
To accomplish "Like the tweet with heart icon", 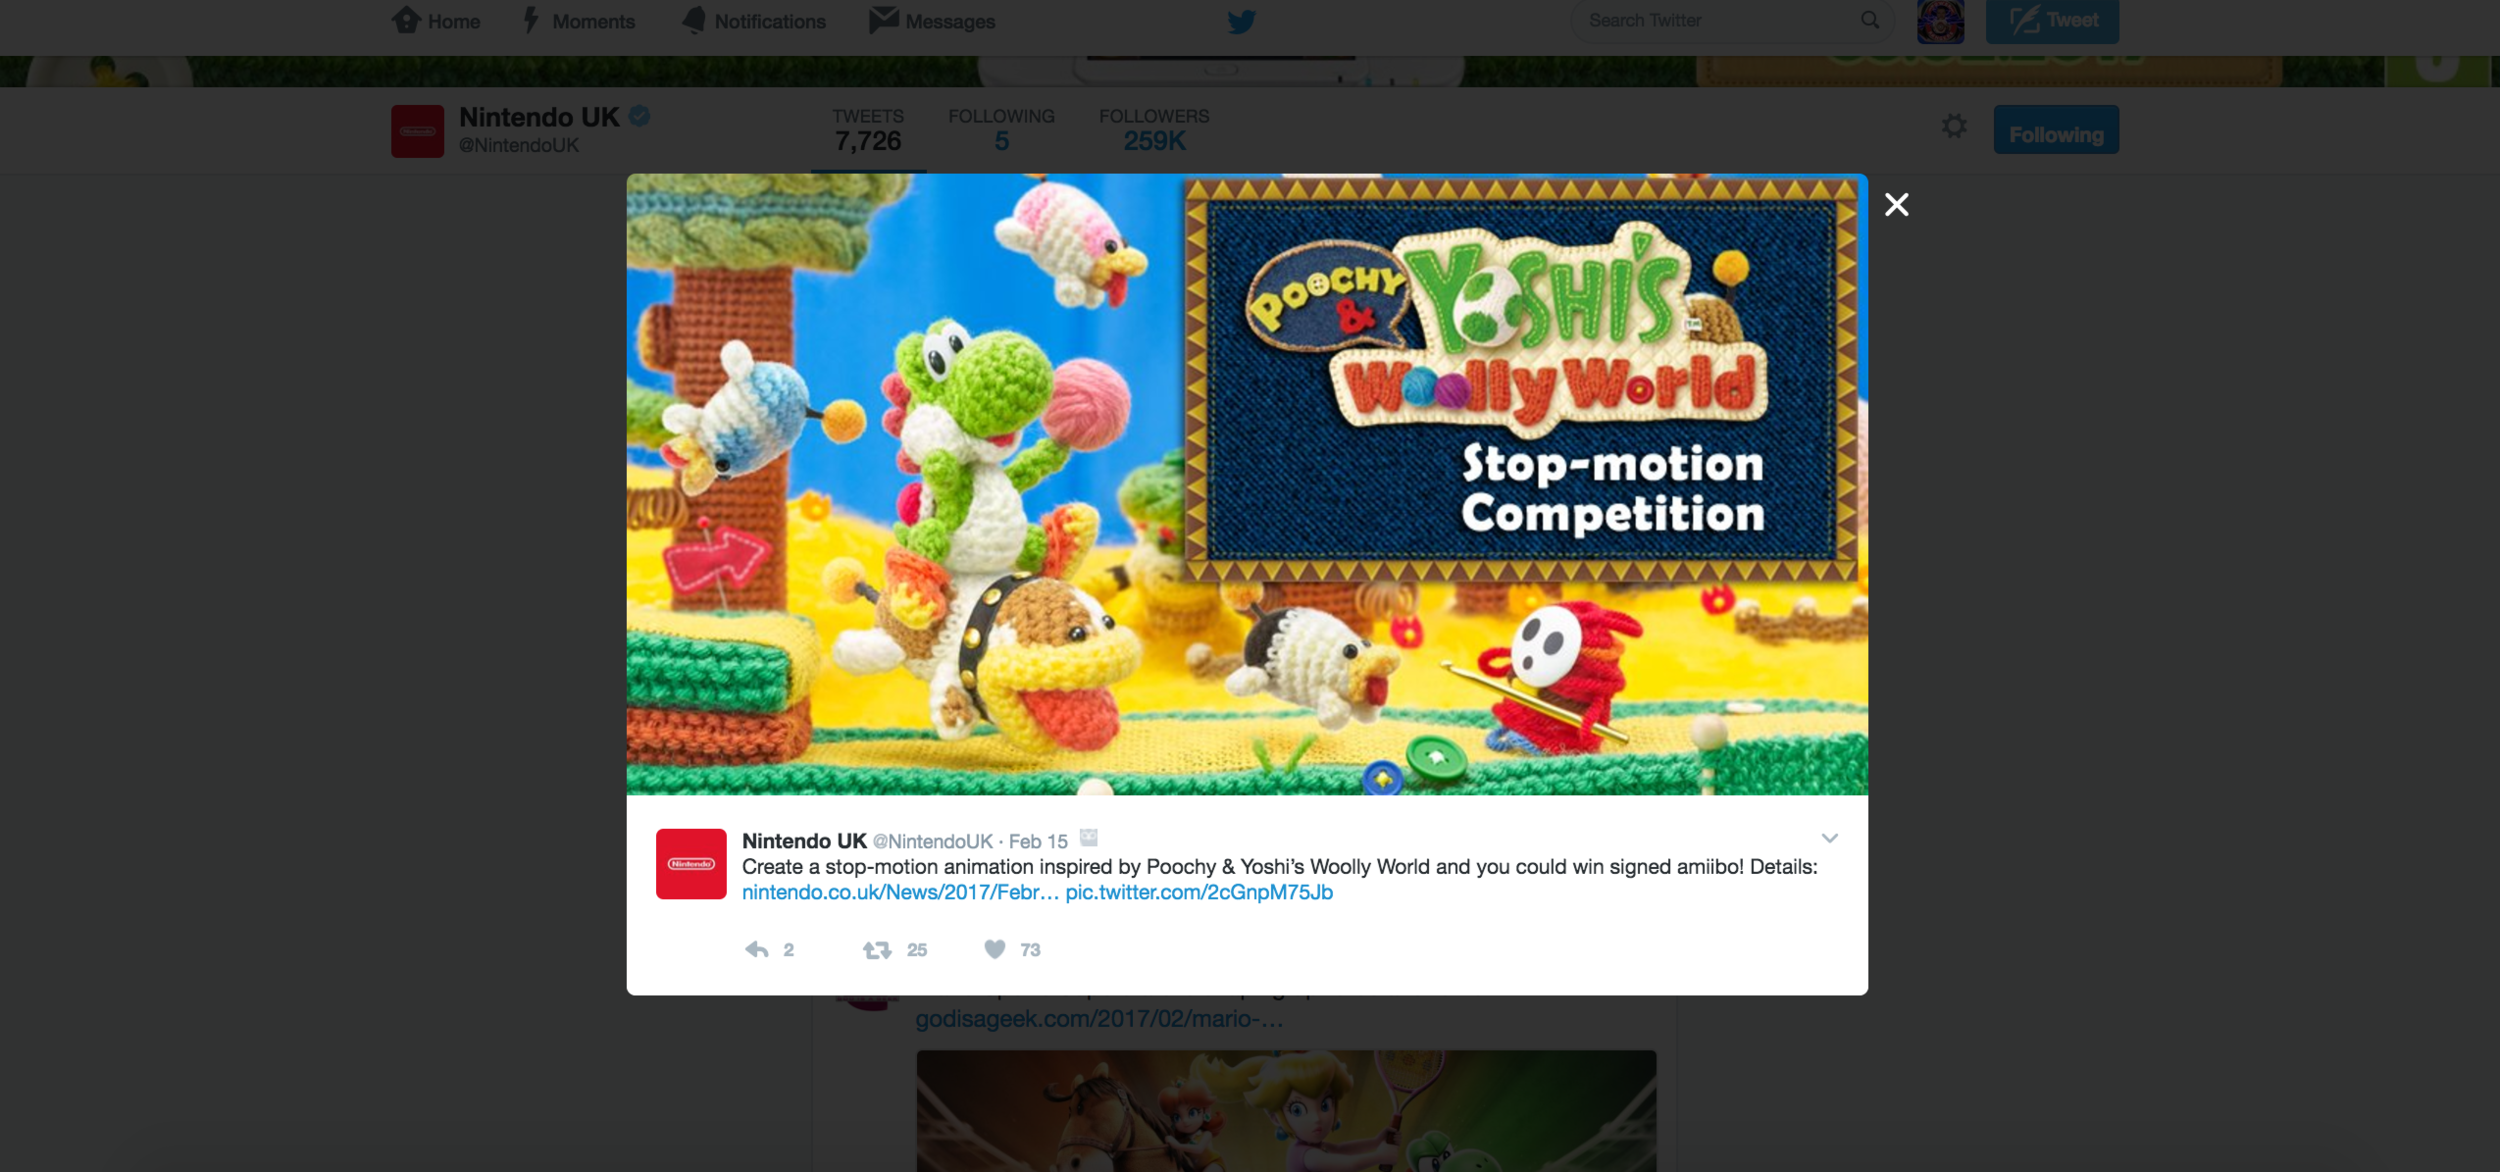I will coord(994,949).
